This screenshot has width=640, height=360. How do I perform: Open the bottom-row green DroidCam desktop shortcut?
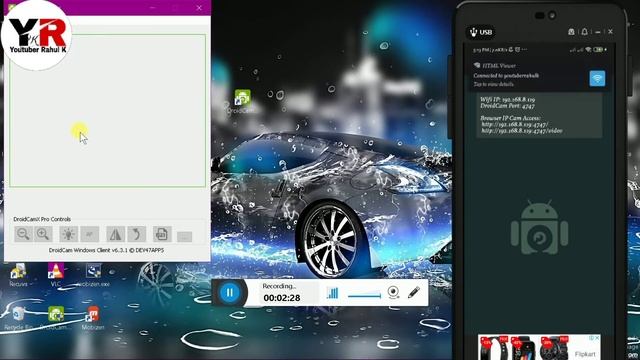56,318
